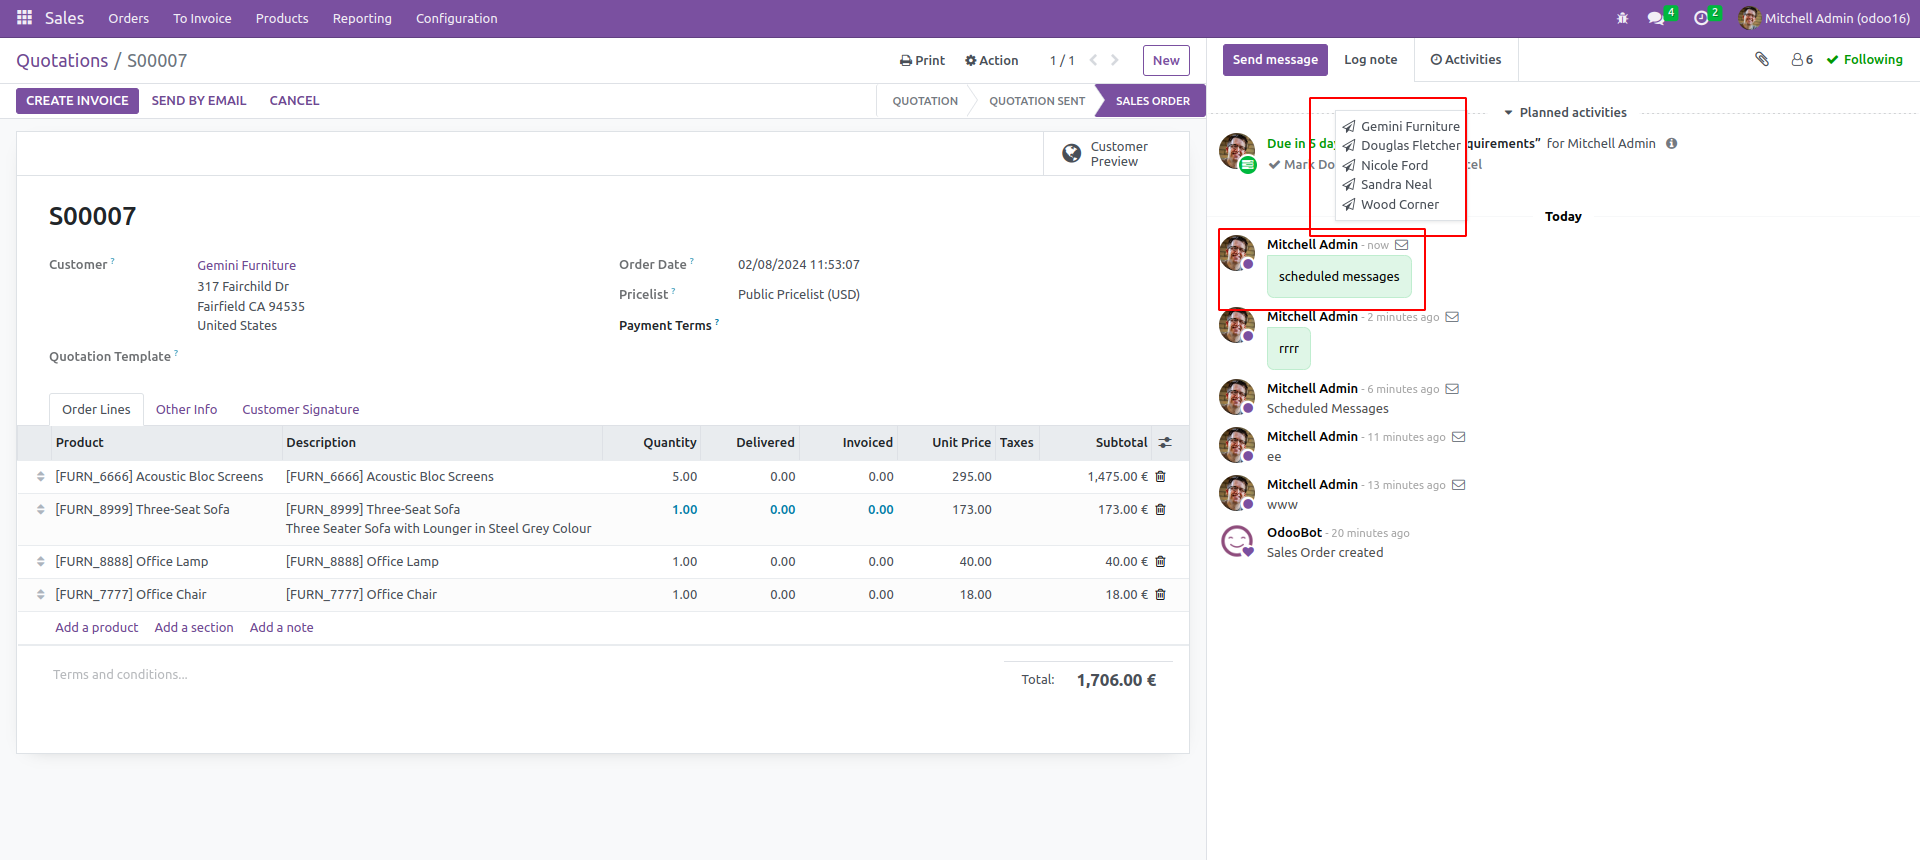Open the apps grid menu icon
This screenshot has height=860, width=1920.
click(x=24, y=18)
